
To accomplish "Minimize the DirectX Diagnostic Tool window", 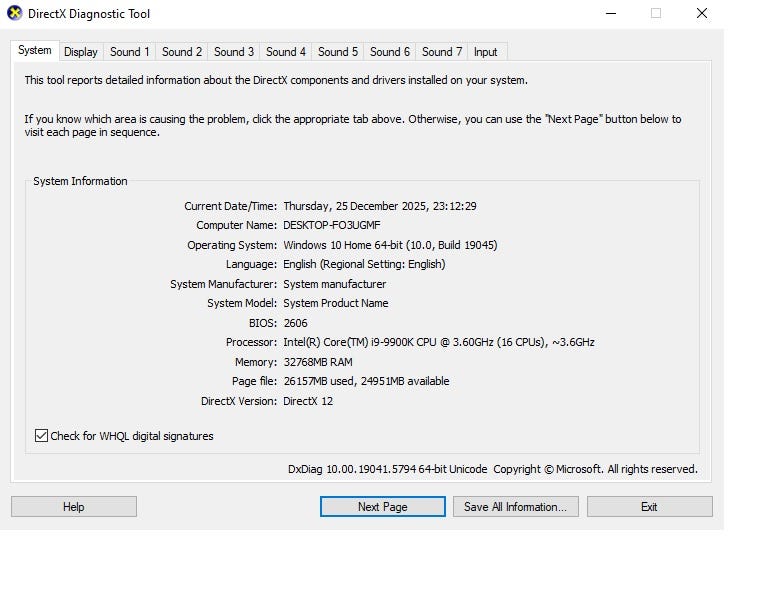I will [x=610, y=14].
